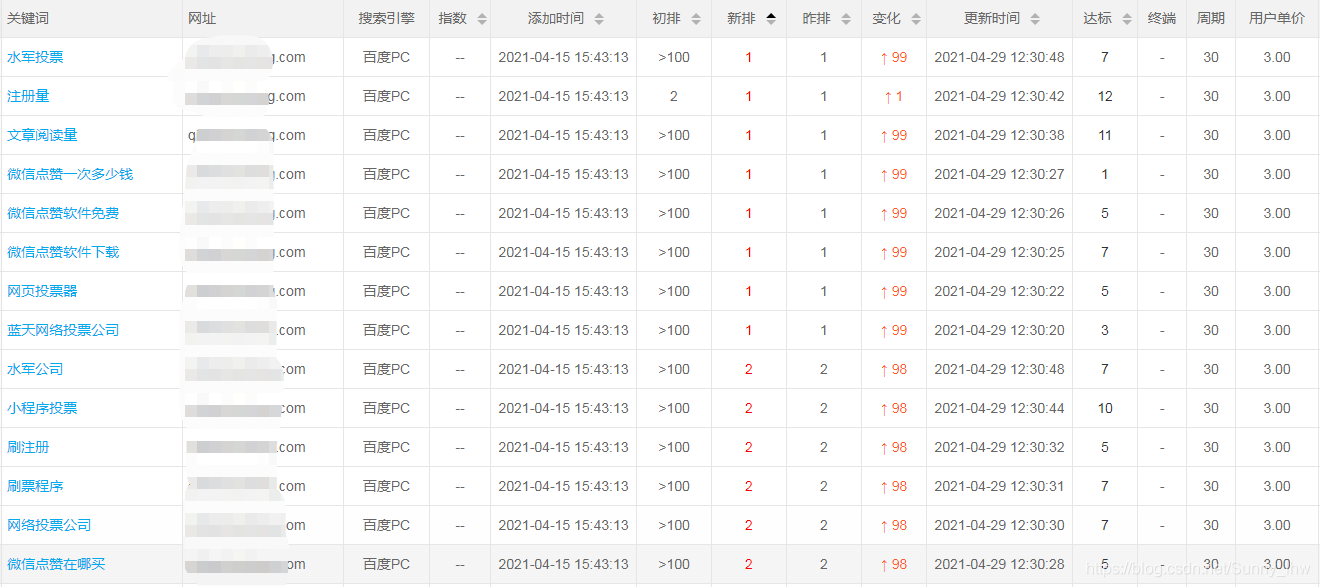Screen dimensions: 1320x587
Task: Click 达标 value 3 in 蓝天网络投票公司 row
Action: tap(1105, 330)
